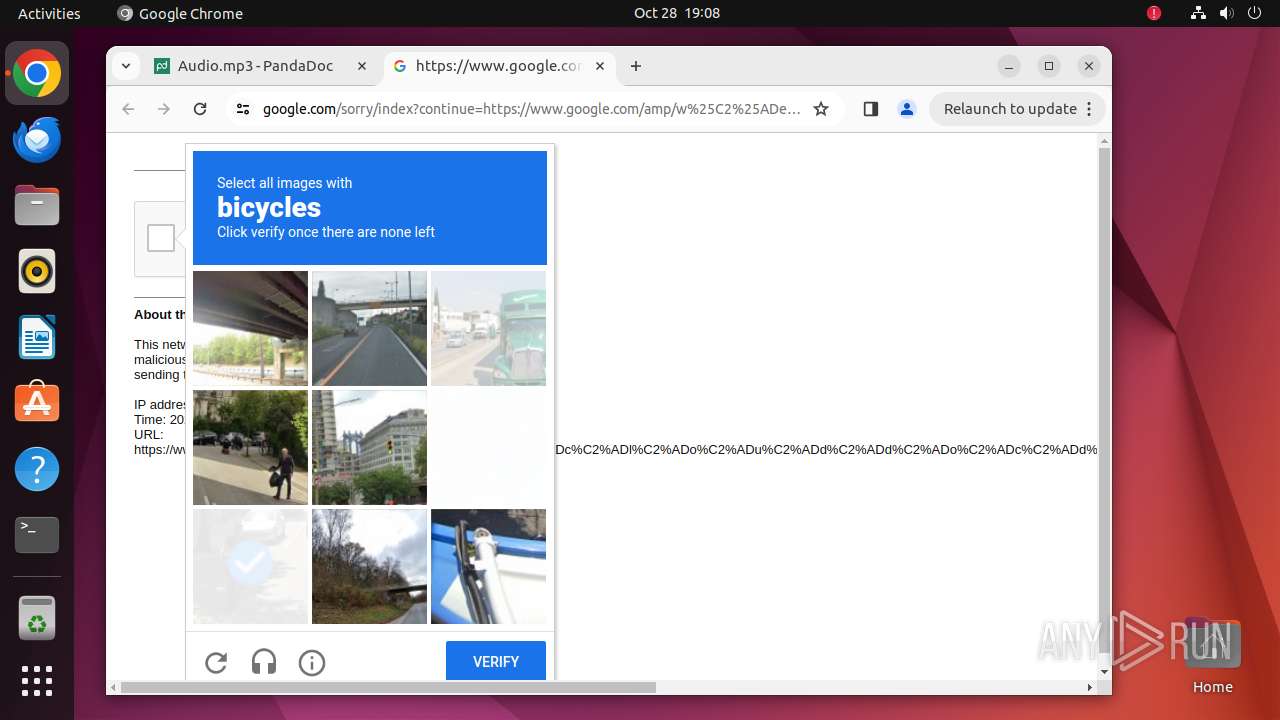1280x720 pixels.
Task: Open the captcha help info icon
Action: click(x=312, y=662)
